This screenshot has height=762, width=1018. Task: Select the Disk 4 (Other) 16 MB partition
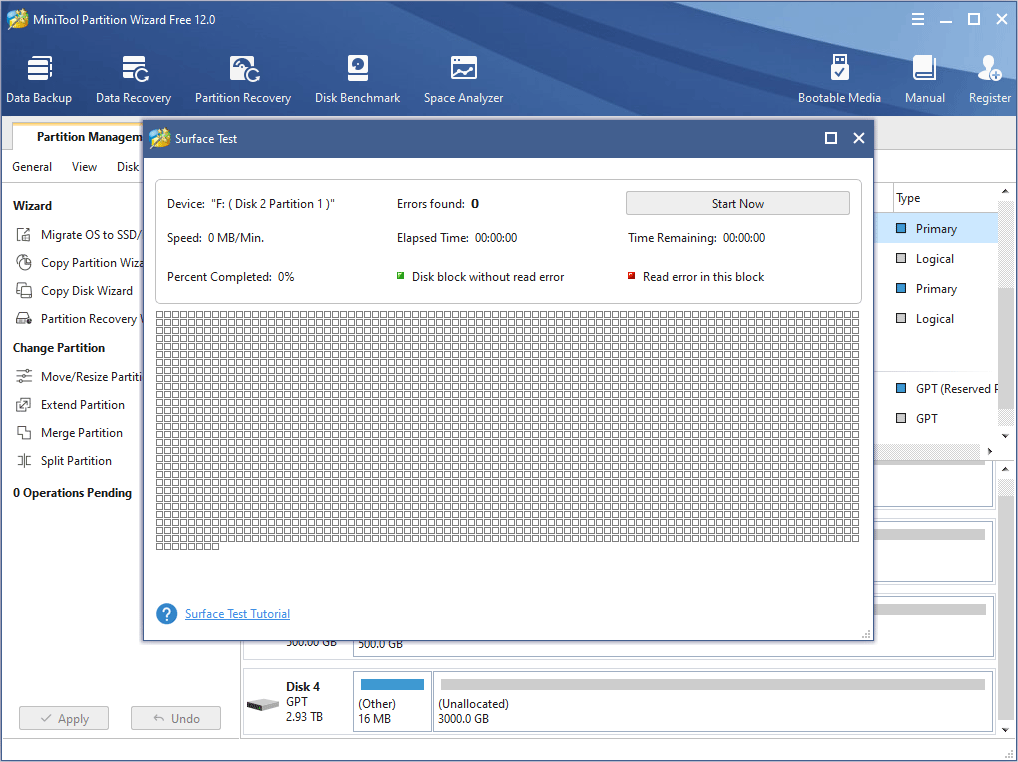(x=392, y=702)
